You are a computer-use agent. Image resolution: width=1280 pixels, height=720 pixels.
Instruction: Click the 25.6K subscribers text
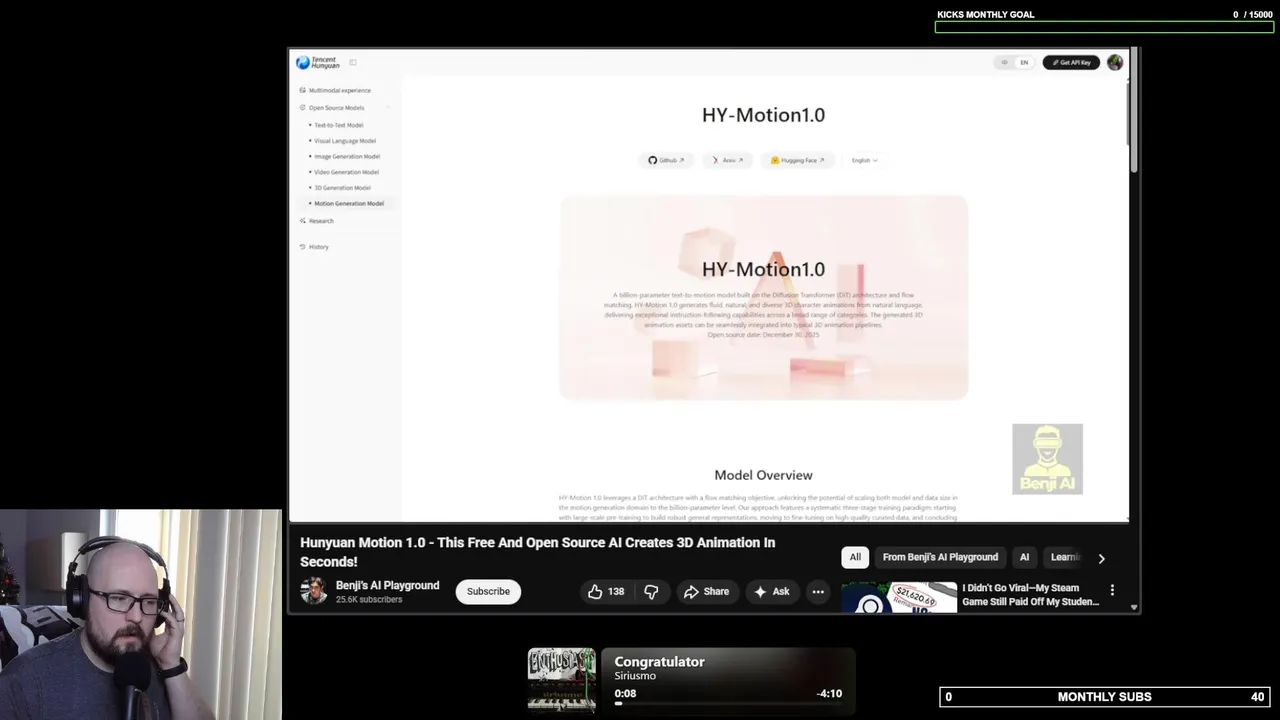point(369,600)
